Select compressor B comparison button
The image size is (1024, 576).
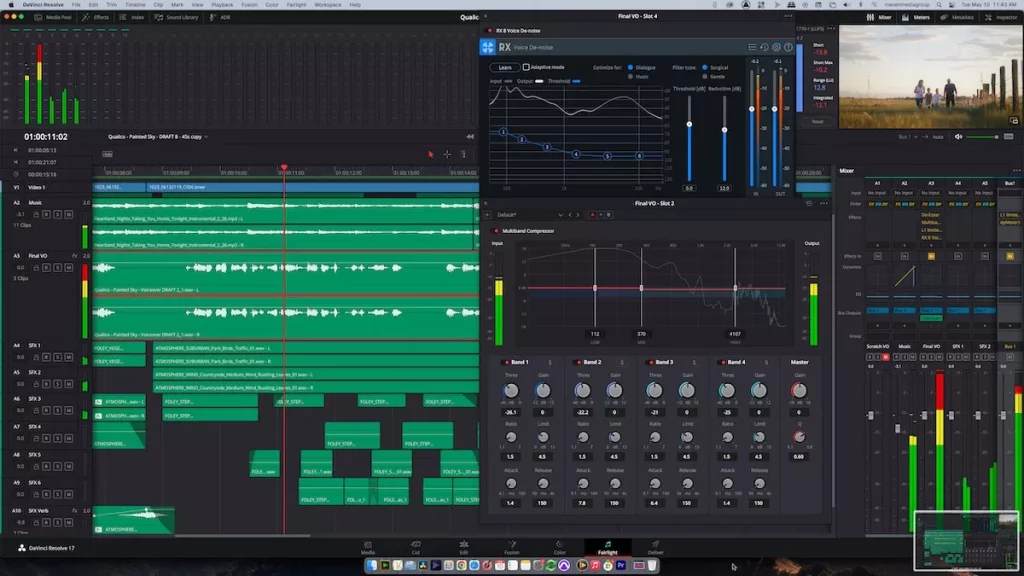(x=609, y=215)
